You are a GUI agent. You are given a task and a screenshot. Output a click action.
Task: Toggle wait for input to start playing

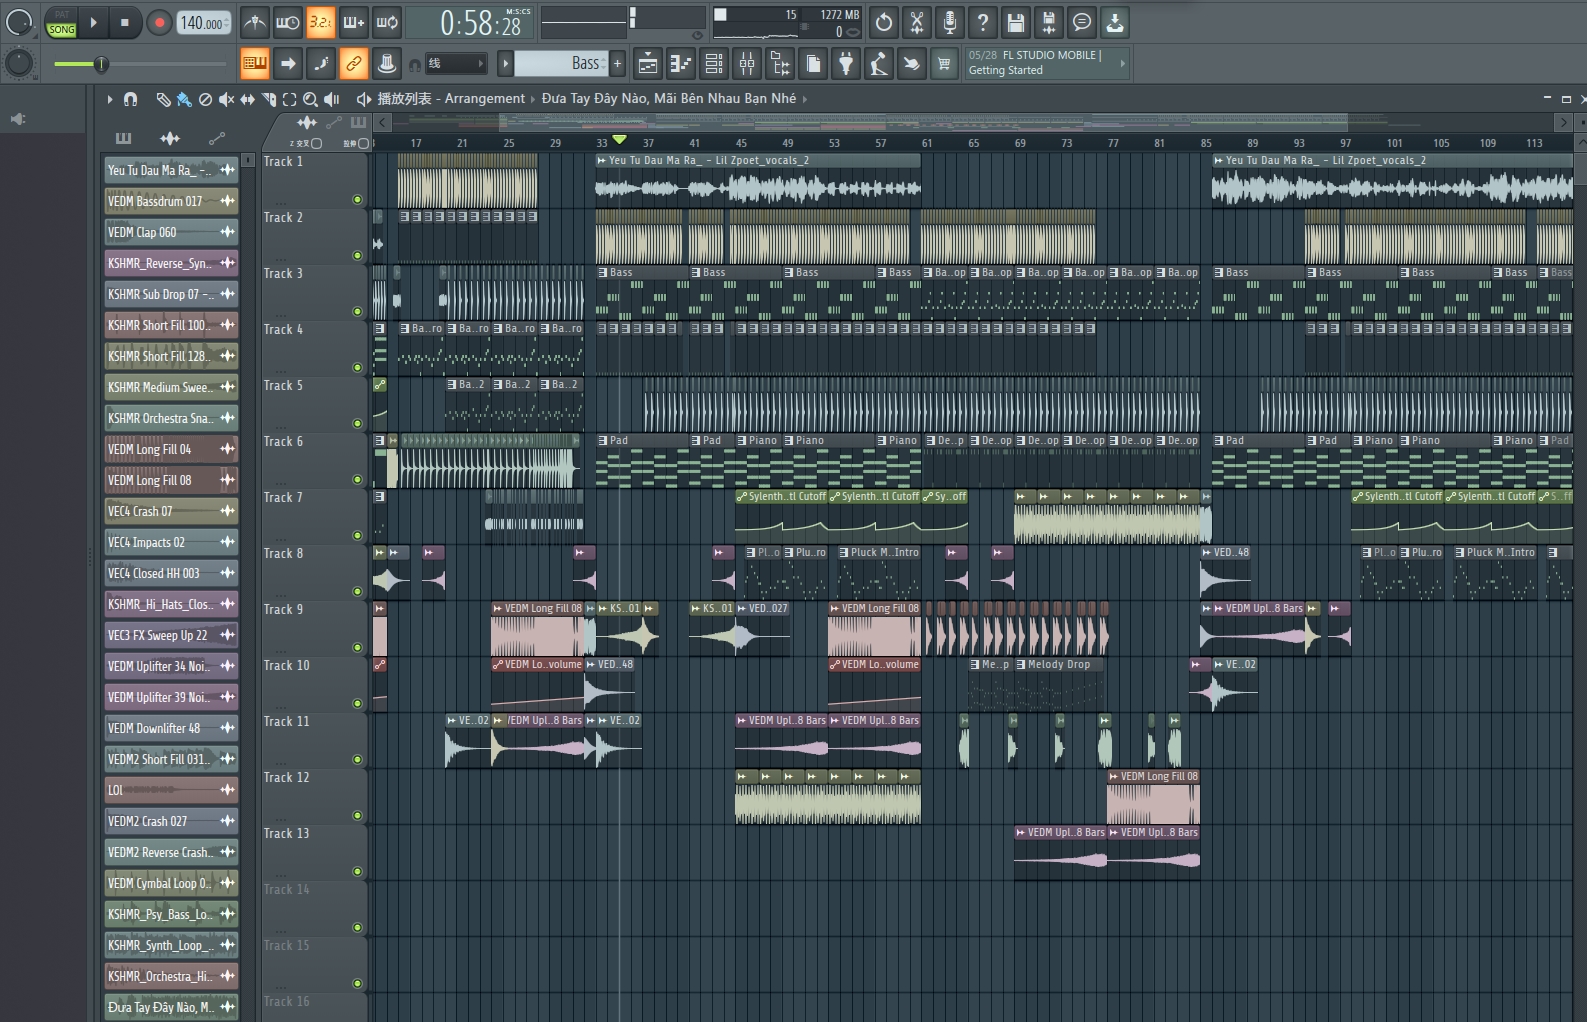[287, 22]
